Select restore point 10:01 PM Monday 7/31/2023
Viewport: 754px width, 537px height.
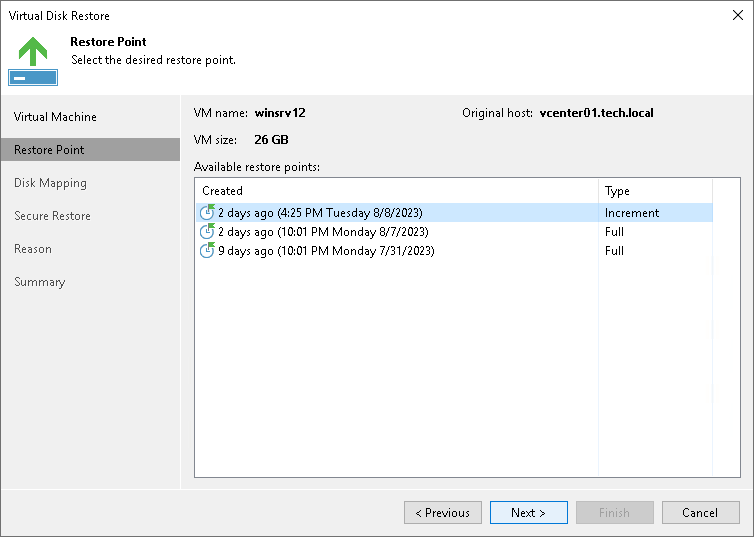tap(454, 251)
